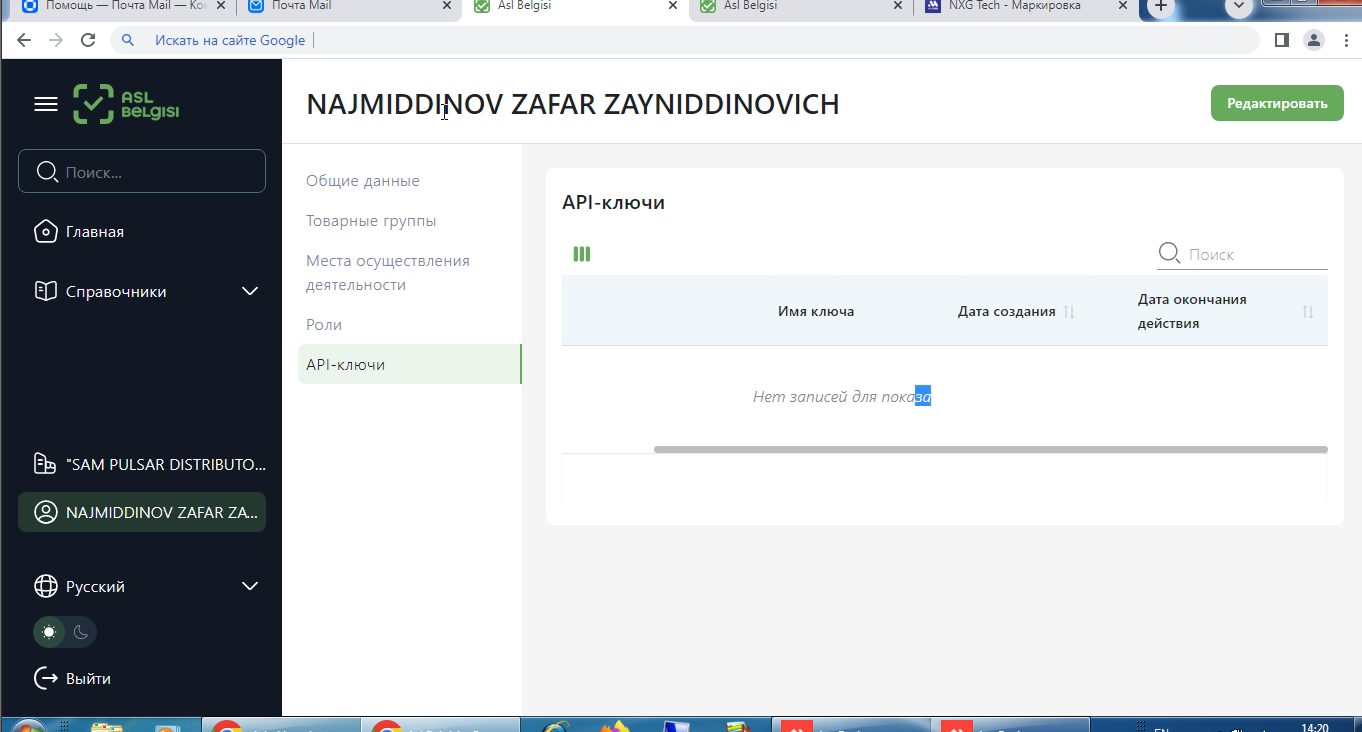The height and width of the screenshot is (732, 1362).
Task: Click the ASL Belgisi logo
Action: coord(126,104)
